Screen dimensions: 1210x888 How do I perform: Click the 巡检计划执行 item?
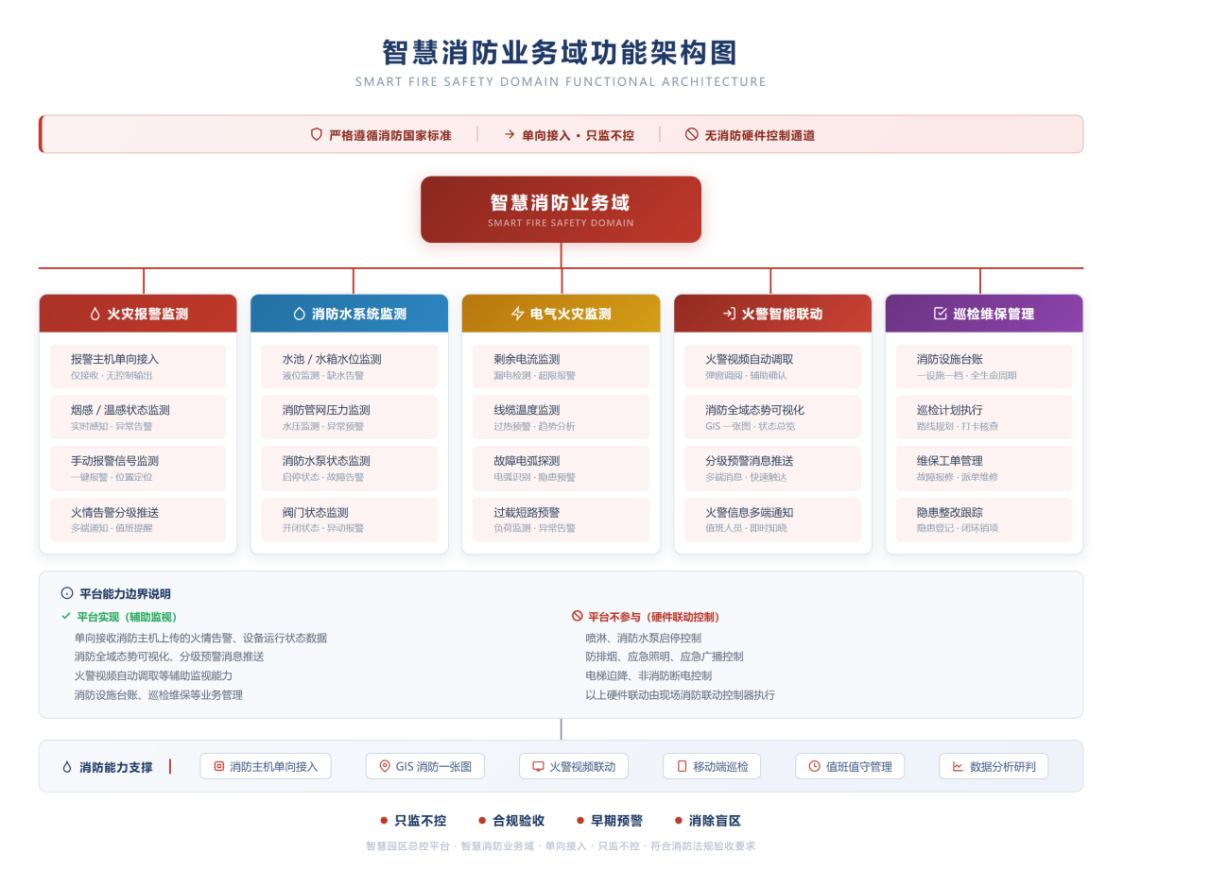coord(984,417)
